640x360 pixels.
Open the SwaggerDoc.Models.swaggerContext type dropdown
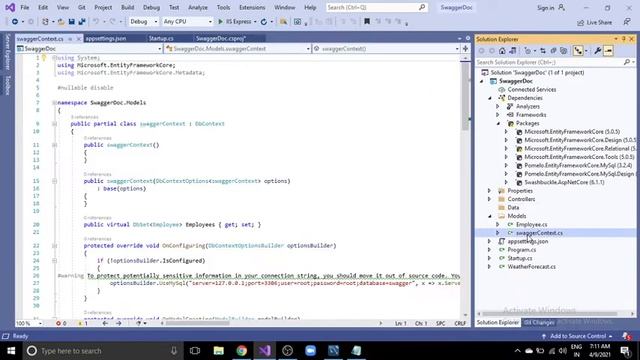[x=238, y=49]
